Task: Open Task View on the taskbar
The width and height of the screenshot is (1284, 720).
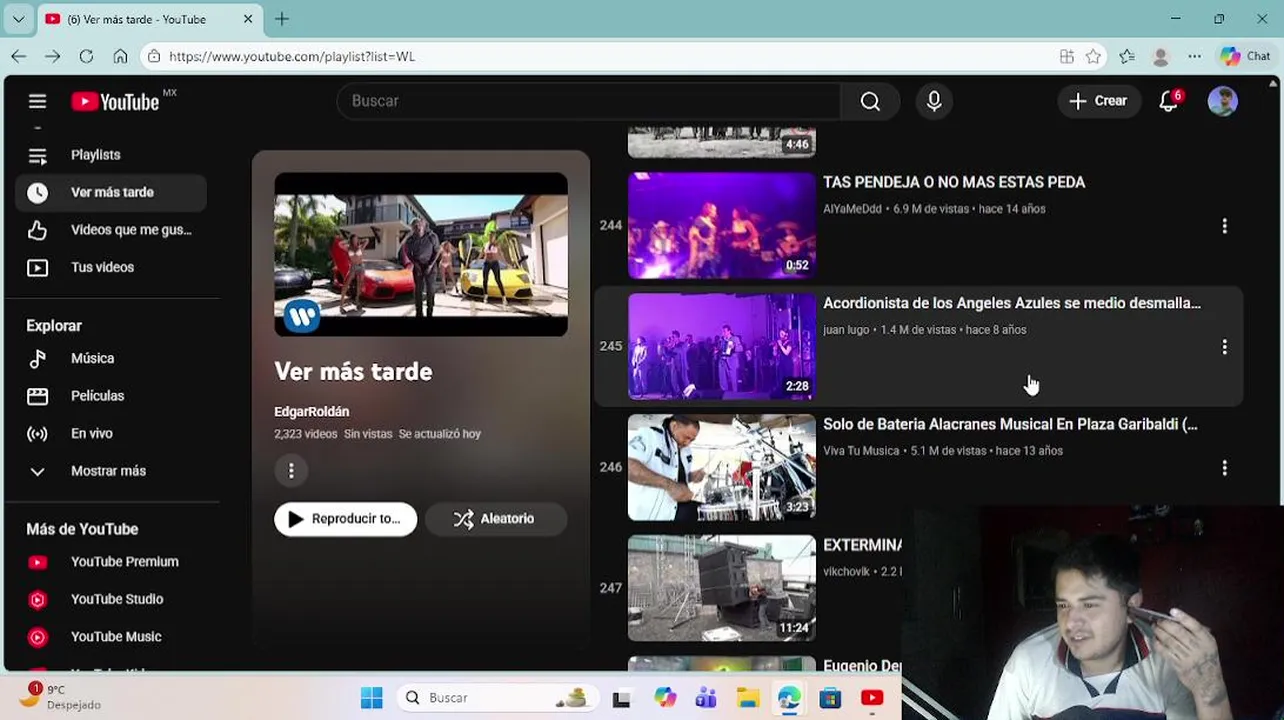Action: (622, 698)
